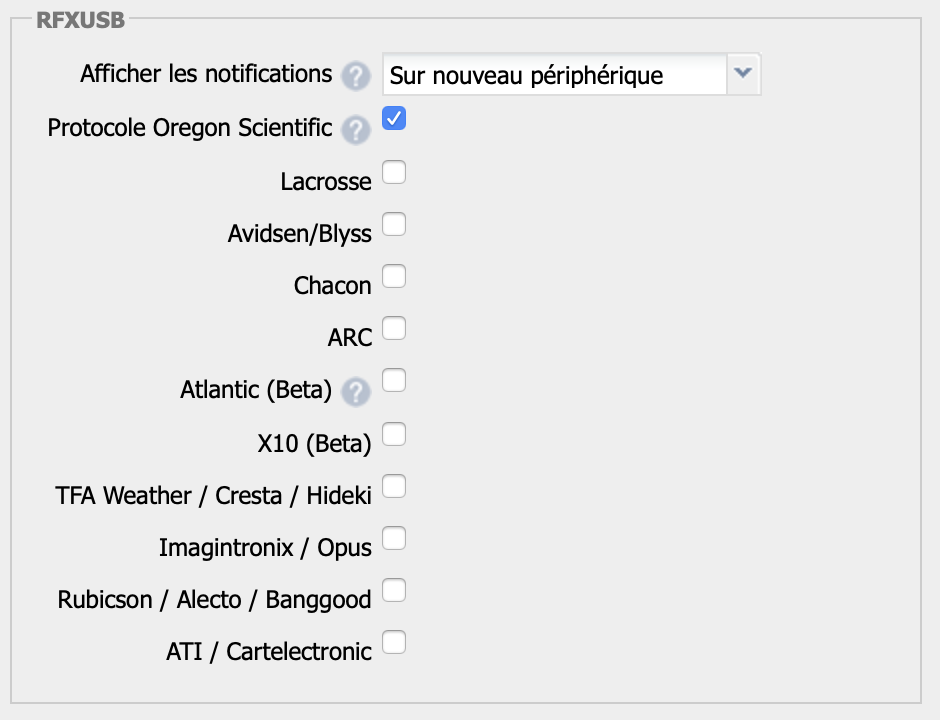Viewport: 940px width, 720px height.
Task: Check the ATI / Cartelectronic checkbox
Action: (394, 642)
